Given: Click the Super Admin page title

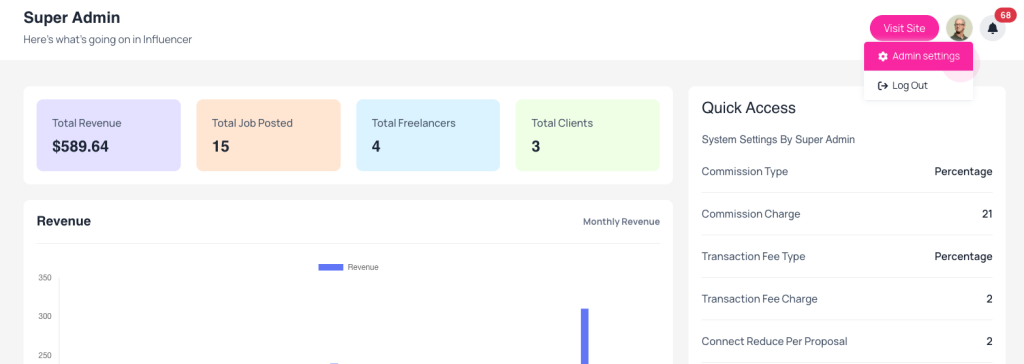Looking at the screenshot, I should coord(72,18).
